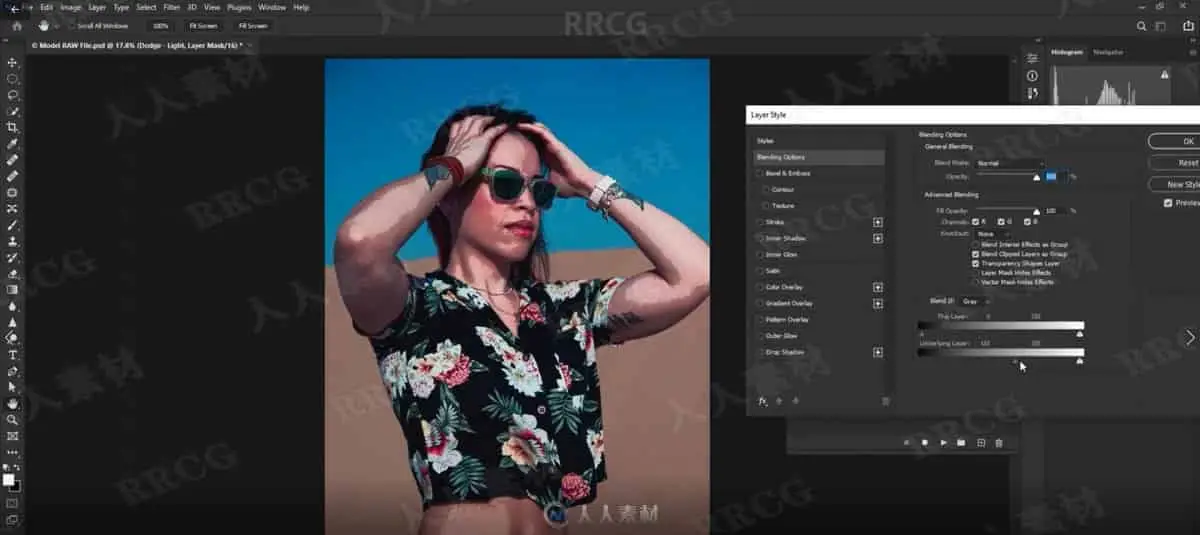
Task: Click the fx icon in Layer Style
Action: (x=762, y=401)
